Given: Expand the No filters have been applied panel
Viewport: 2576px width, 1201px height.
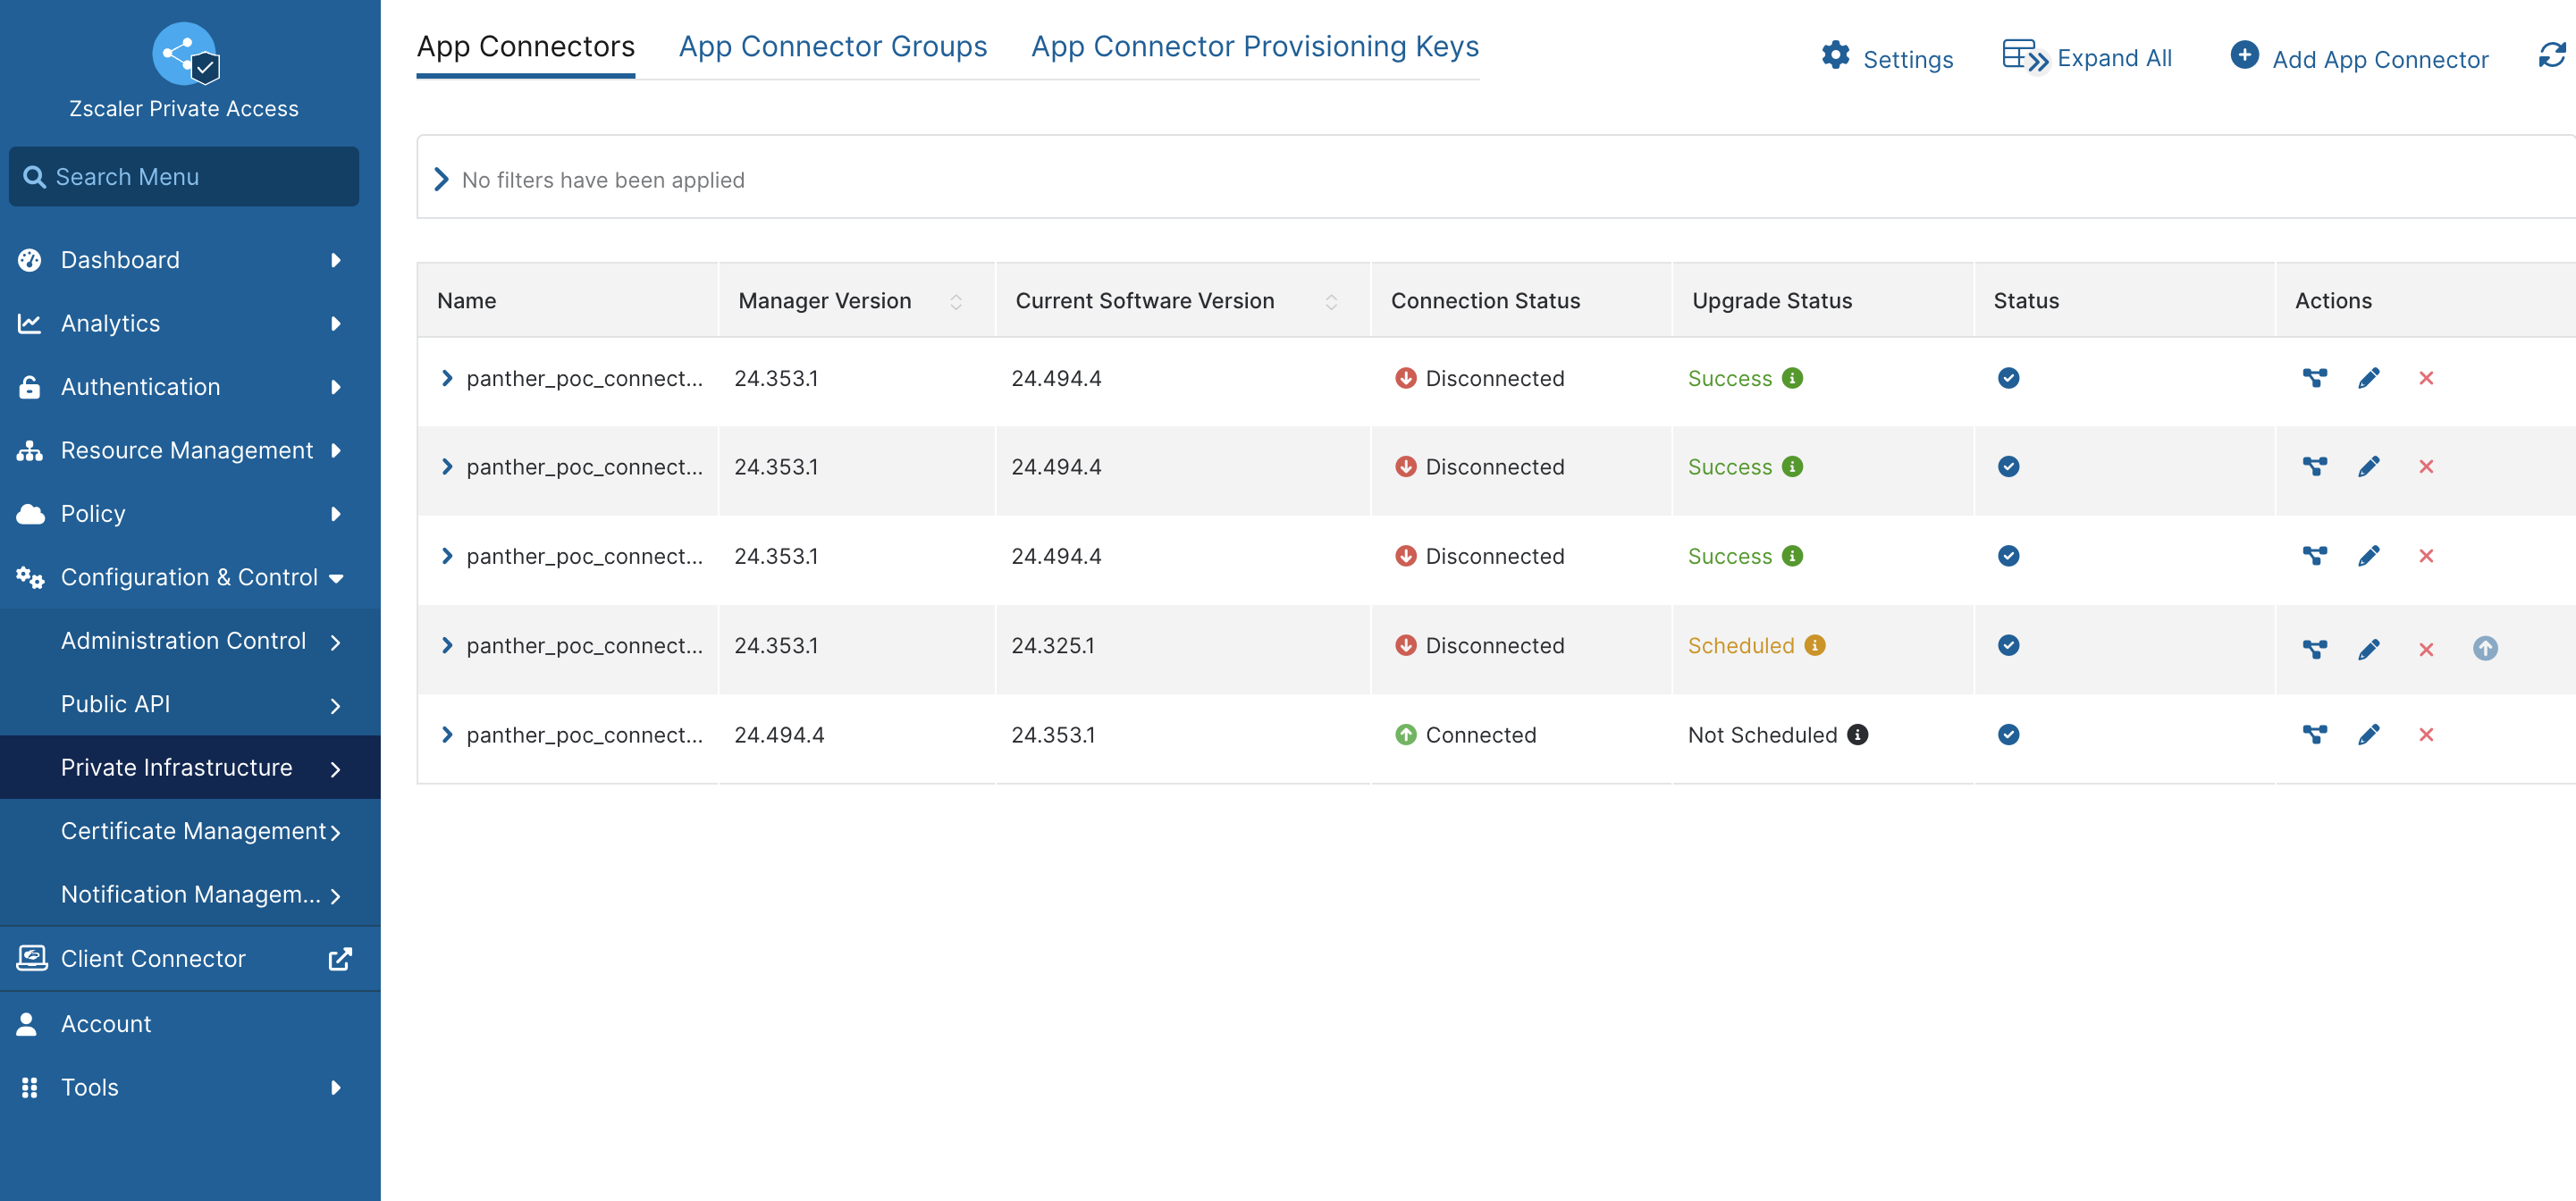Looking at the screenshot, I should [x=441, y=179].
